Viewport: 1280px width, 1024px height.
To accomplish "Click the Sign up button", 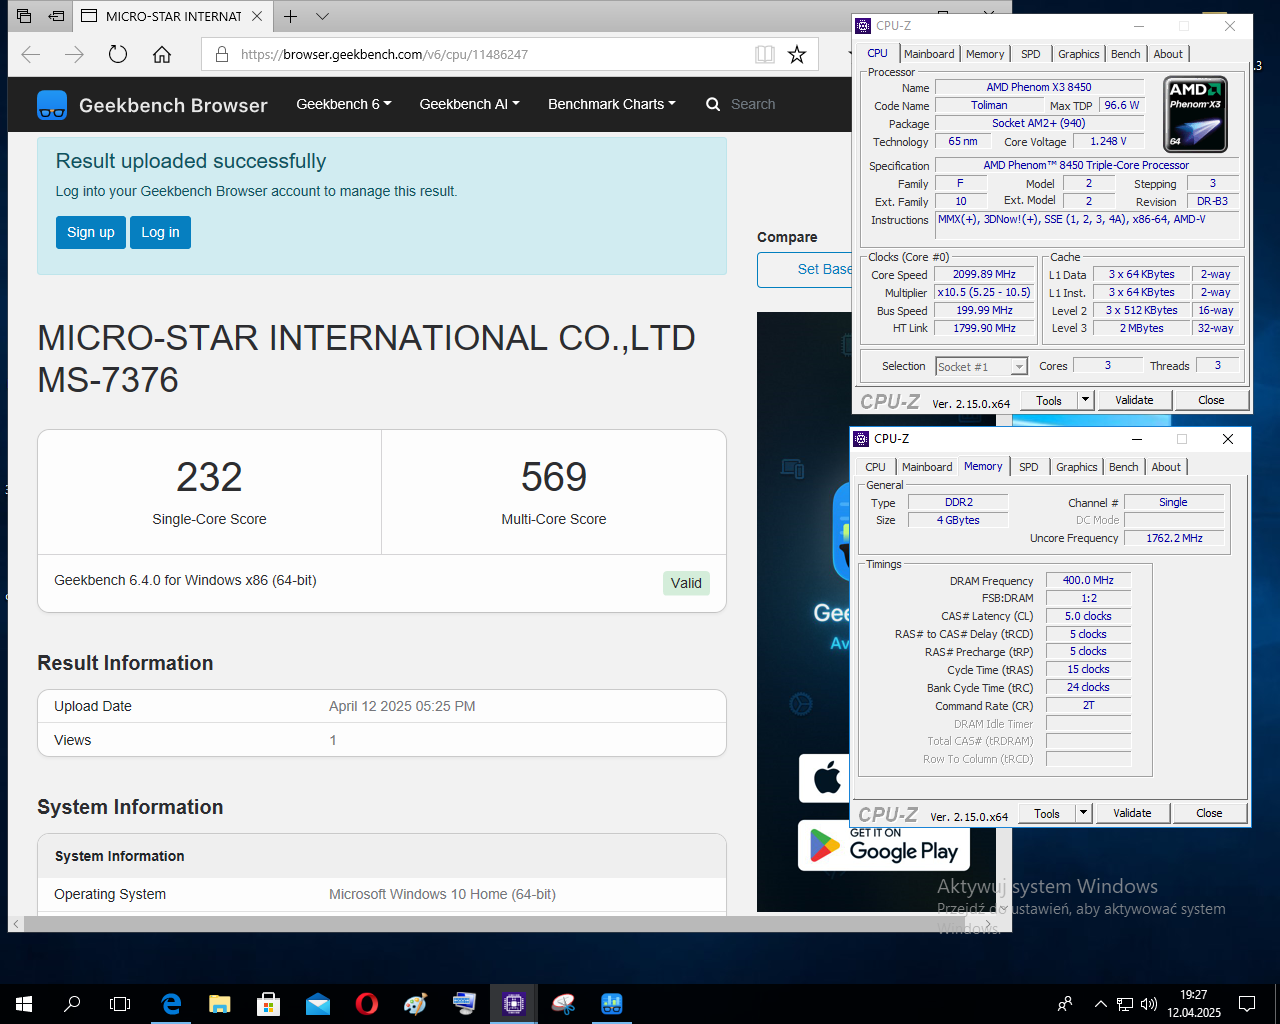I will 91,232.
